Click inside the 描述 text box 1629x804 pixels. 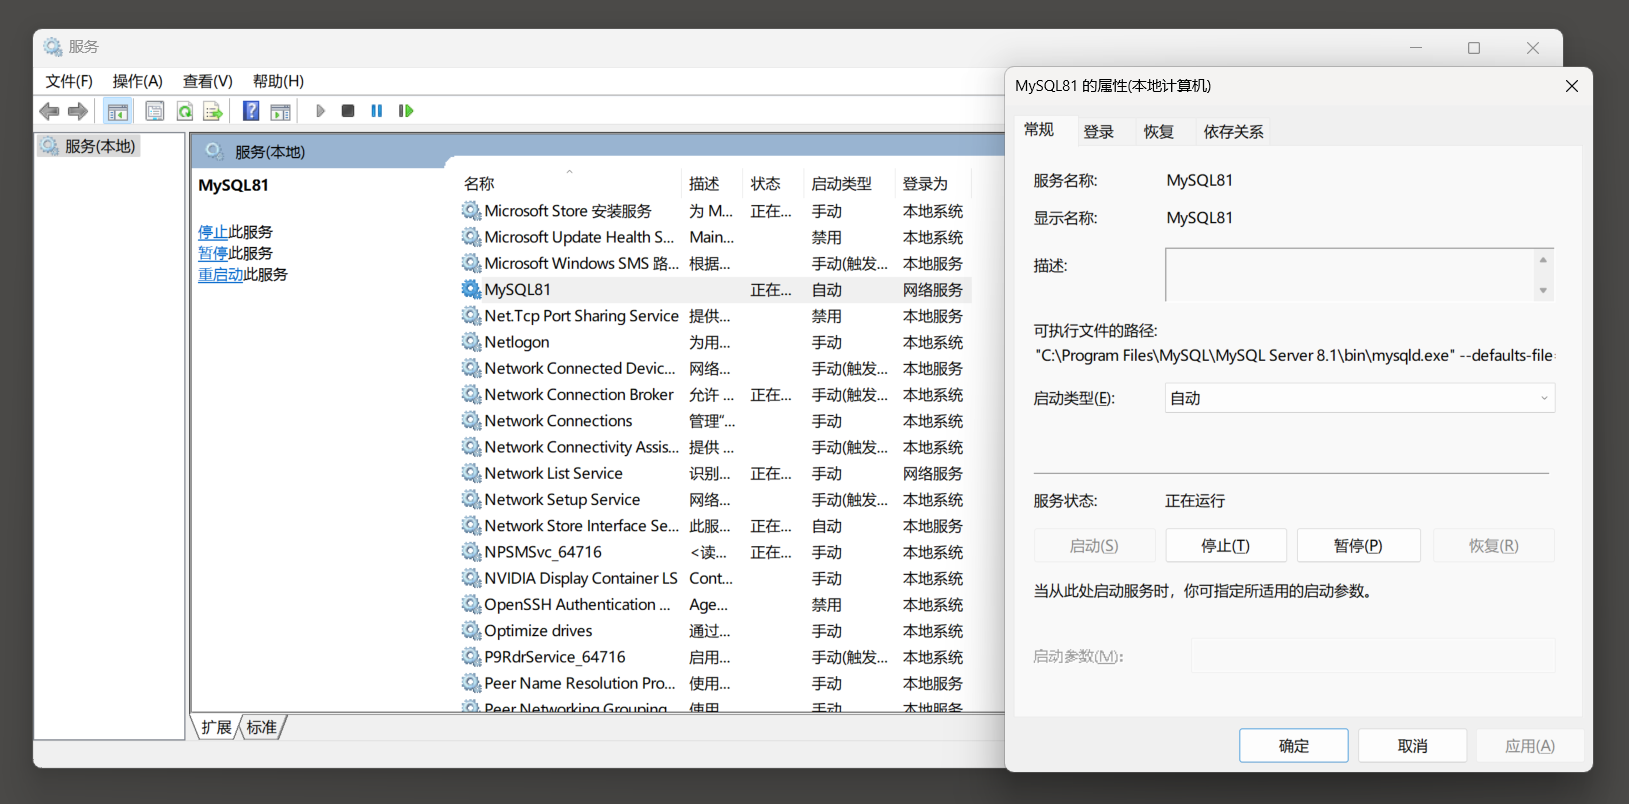point(1350,274)
